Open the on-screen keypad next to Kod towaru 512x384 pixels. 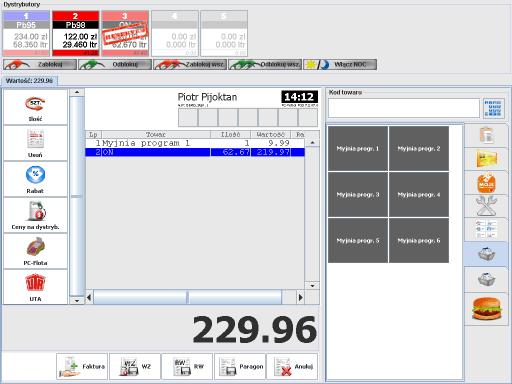point(494,108)
